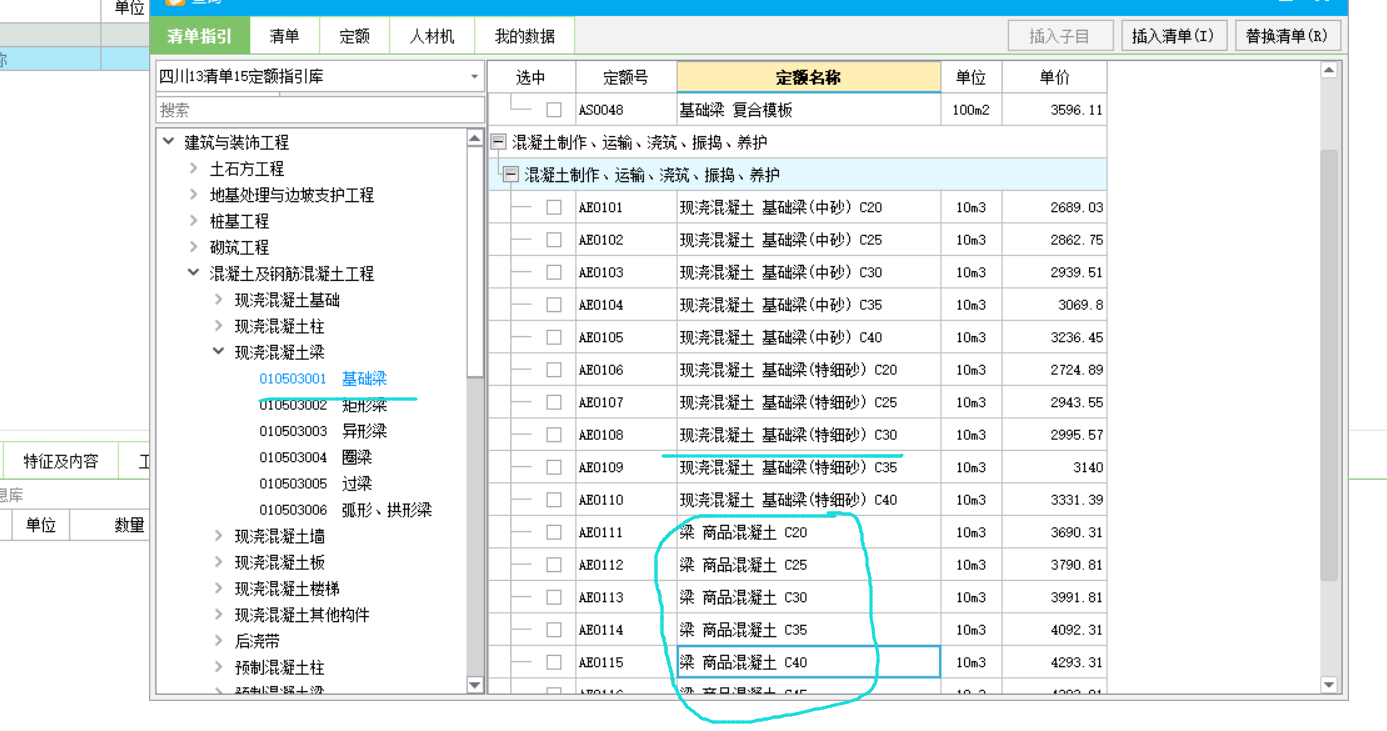Select 010503003 异形梁 tree item

tap(323, 431)
